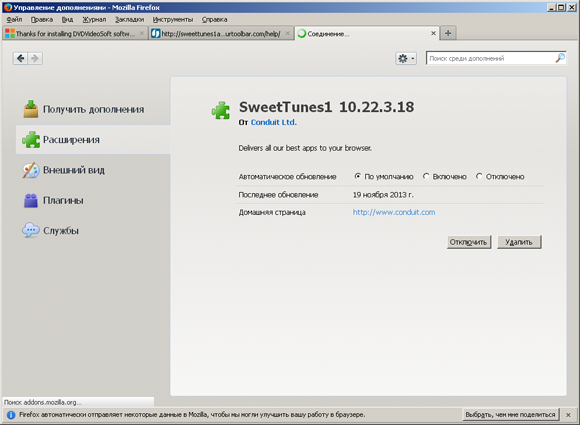
Task: Click the magnifier icon in add-on search
Action: point(560,58)
